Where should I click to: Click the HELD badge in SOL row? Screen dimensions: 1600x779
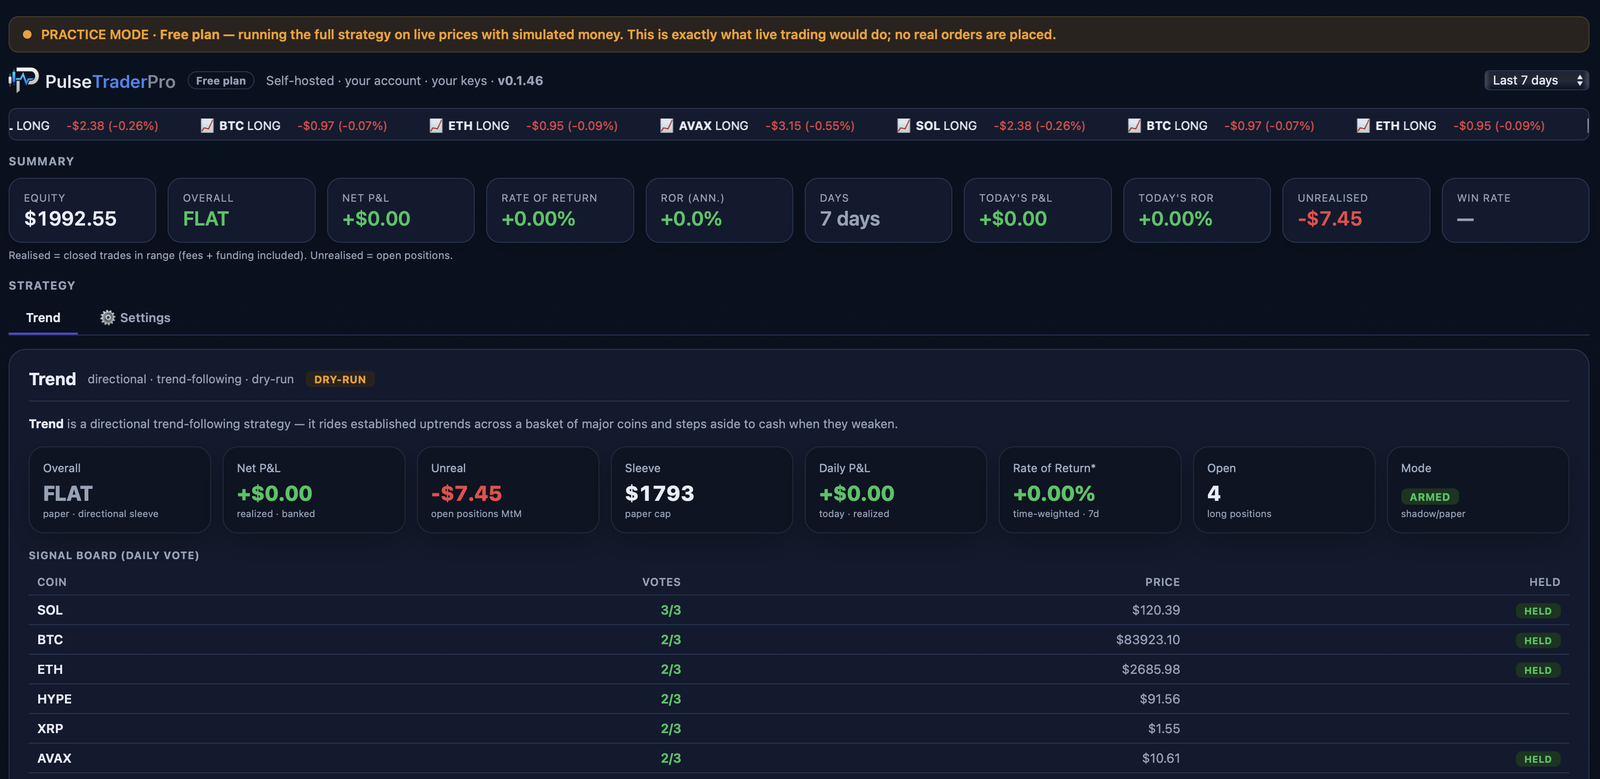[x=1538, y=611]
